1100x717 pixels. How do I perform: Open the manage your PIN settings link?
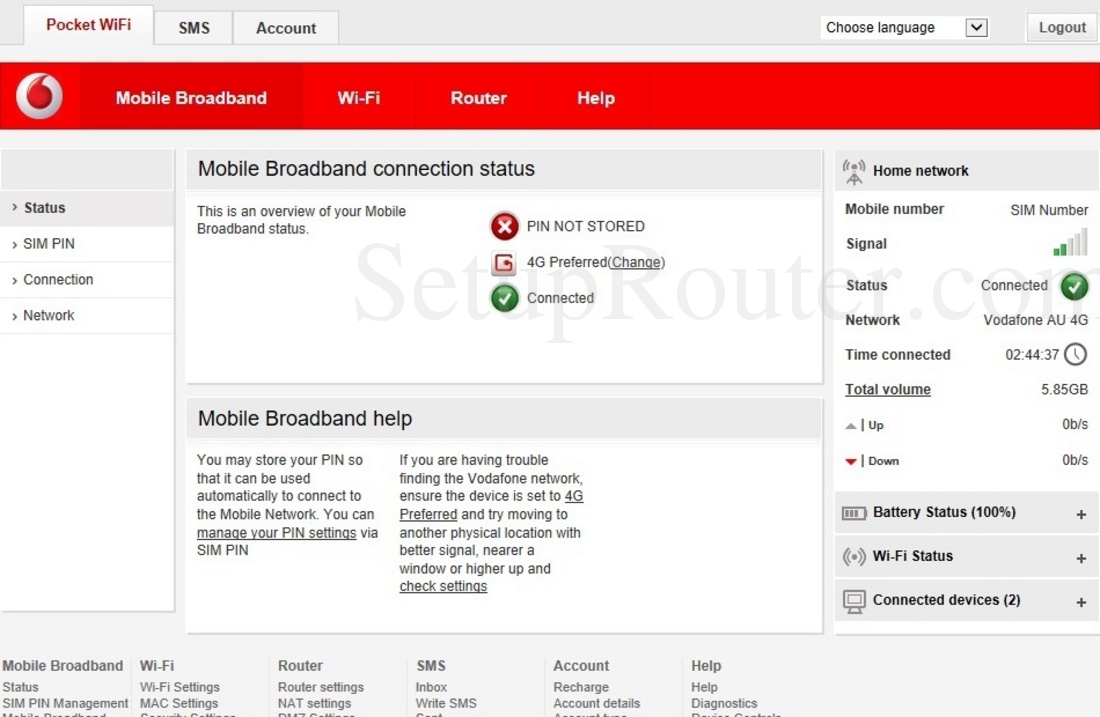tap(277, 532)
